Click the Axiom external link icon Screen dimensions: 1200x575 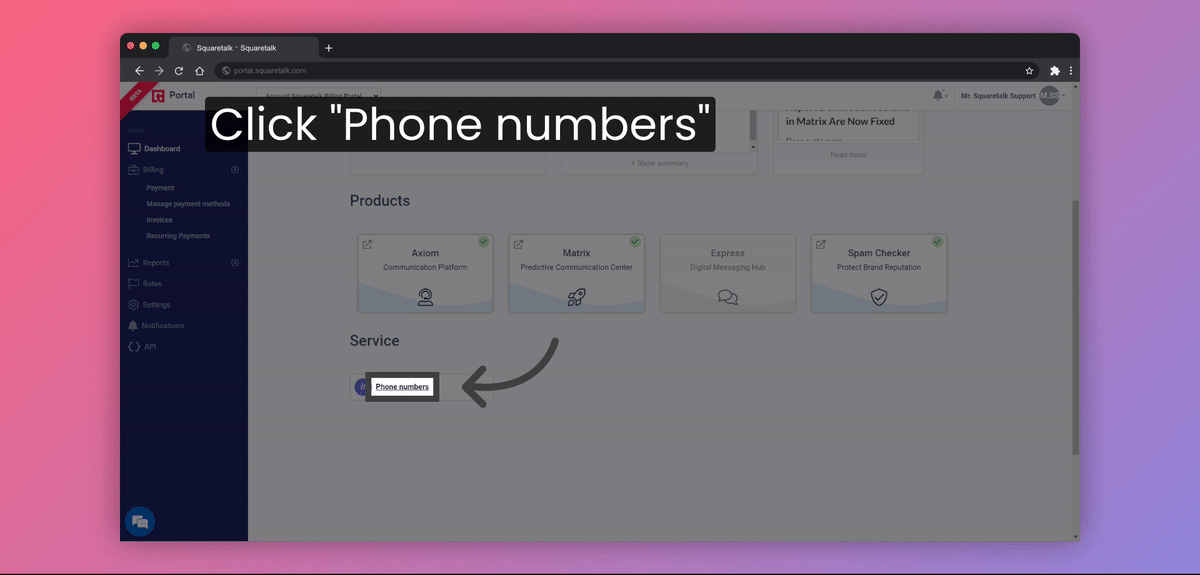click(x=367, y=244)
